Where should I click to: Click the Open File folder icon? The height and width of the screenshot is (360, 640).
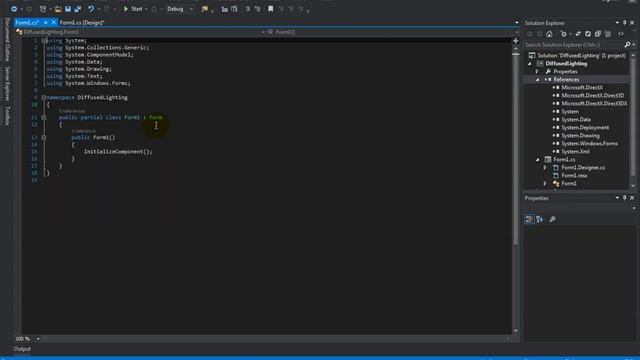58,9
